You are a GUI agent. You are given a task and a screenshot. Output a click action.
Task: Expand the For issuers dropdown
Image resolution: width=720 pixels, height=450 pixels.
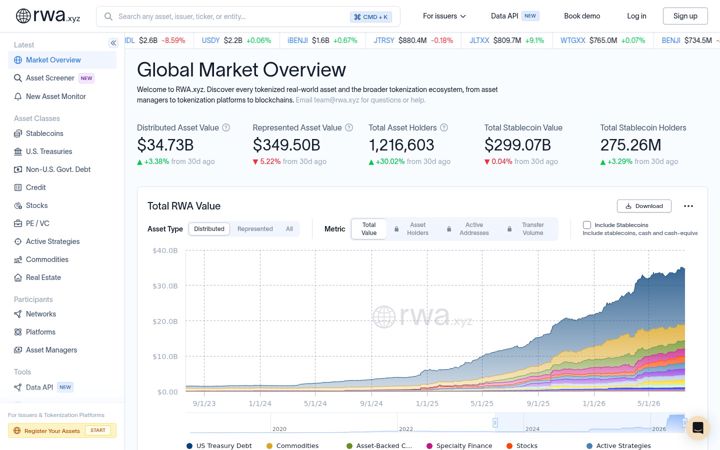click(444, 16)
